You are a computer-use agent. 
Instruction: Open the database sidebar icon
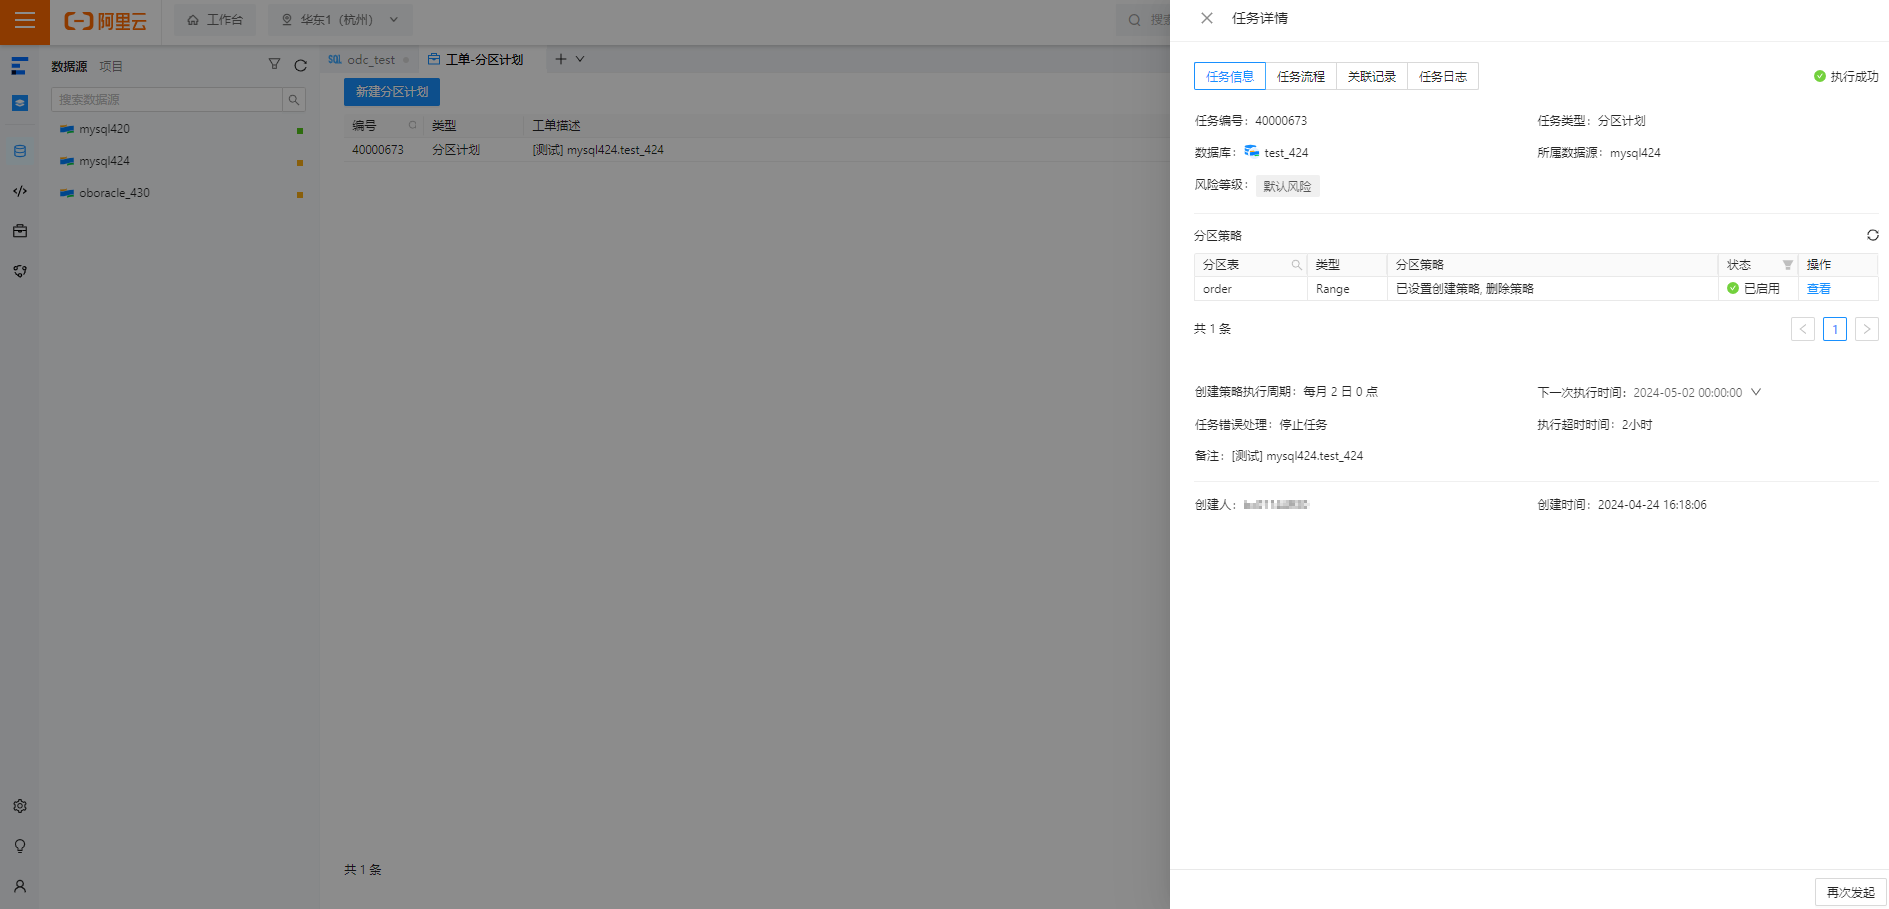click(x=19, y=151)
